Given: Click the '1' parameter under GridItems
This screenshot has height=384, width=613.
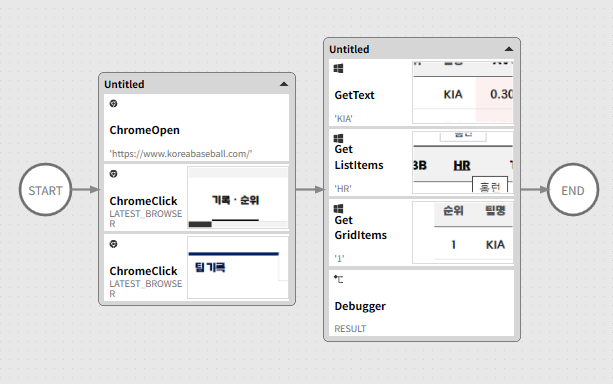Looking at the screenshot, I should 339,258.
